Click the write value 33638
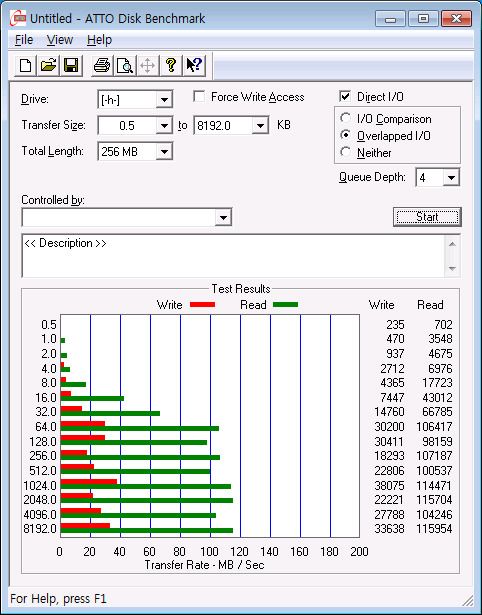 [389, 529]
